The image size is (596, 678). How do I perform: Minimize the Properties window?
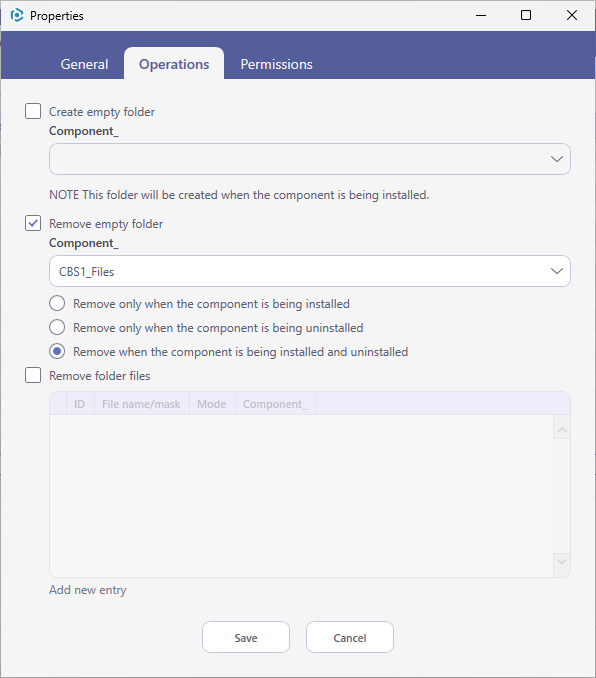point(481,16)
